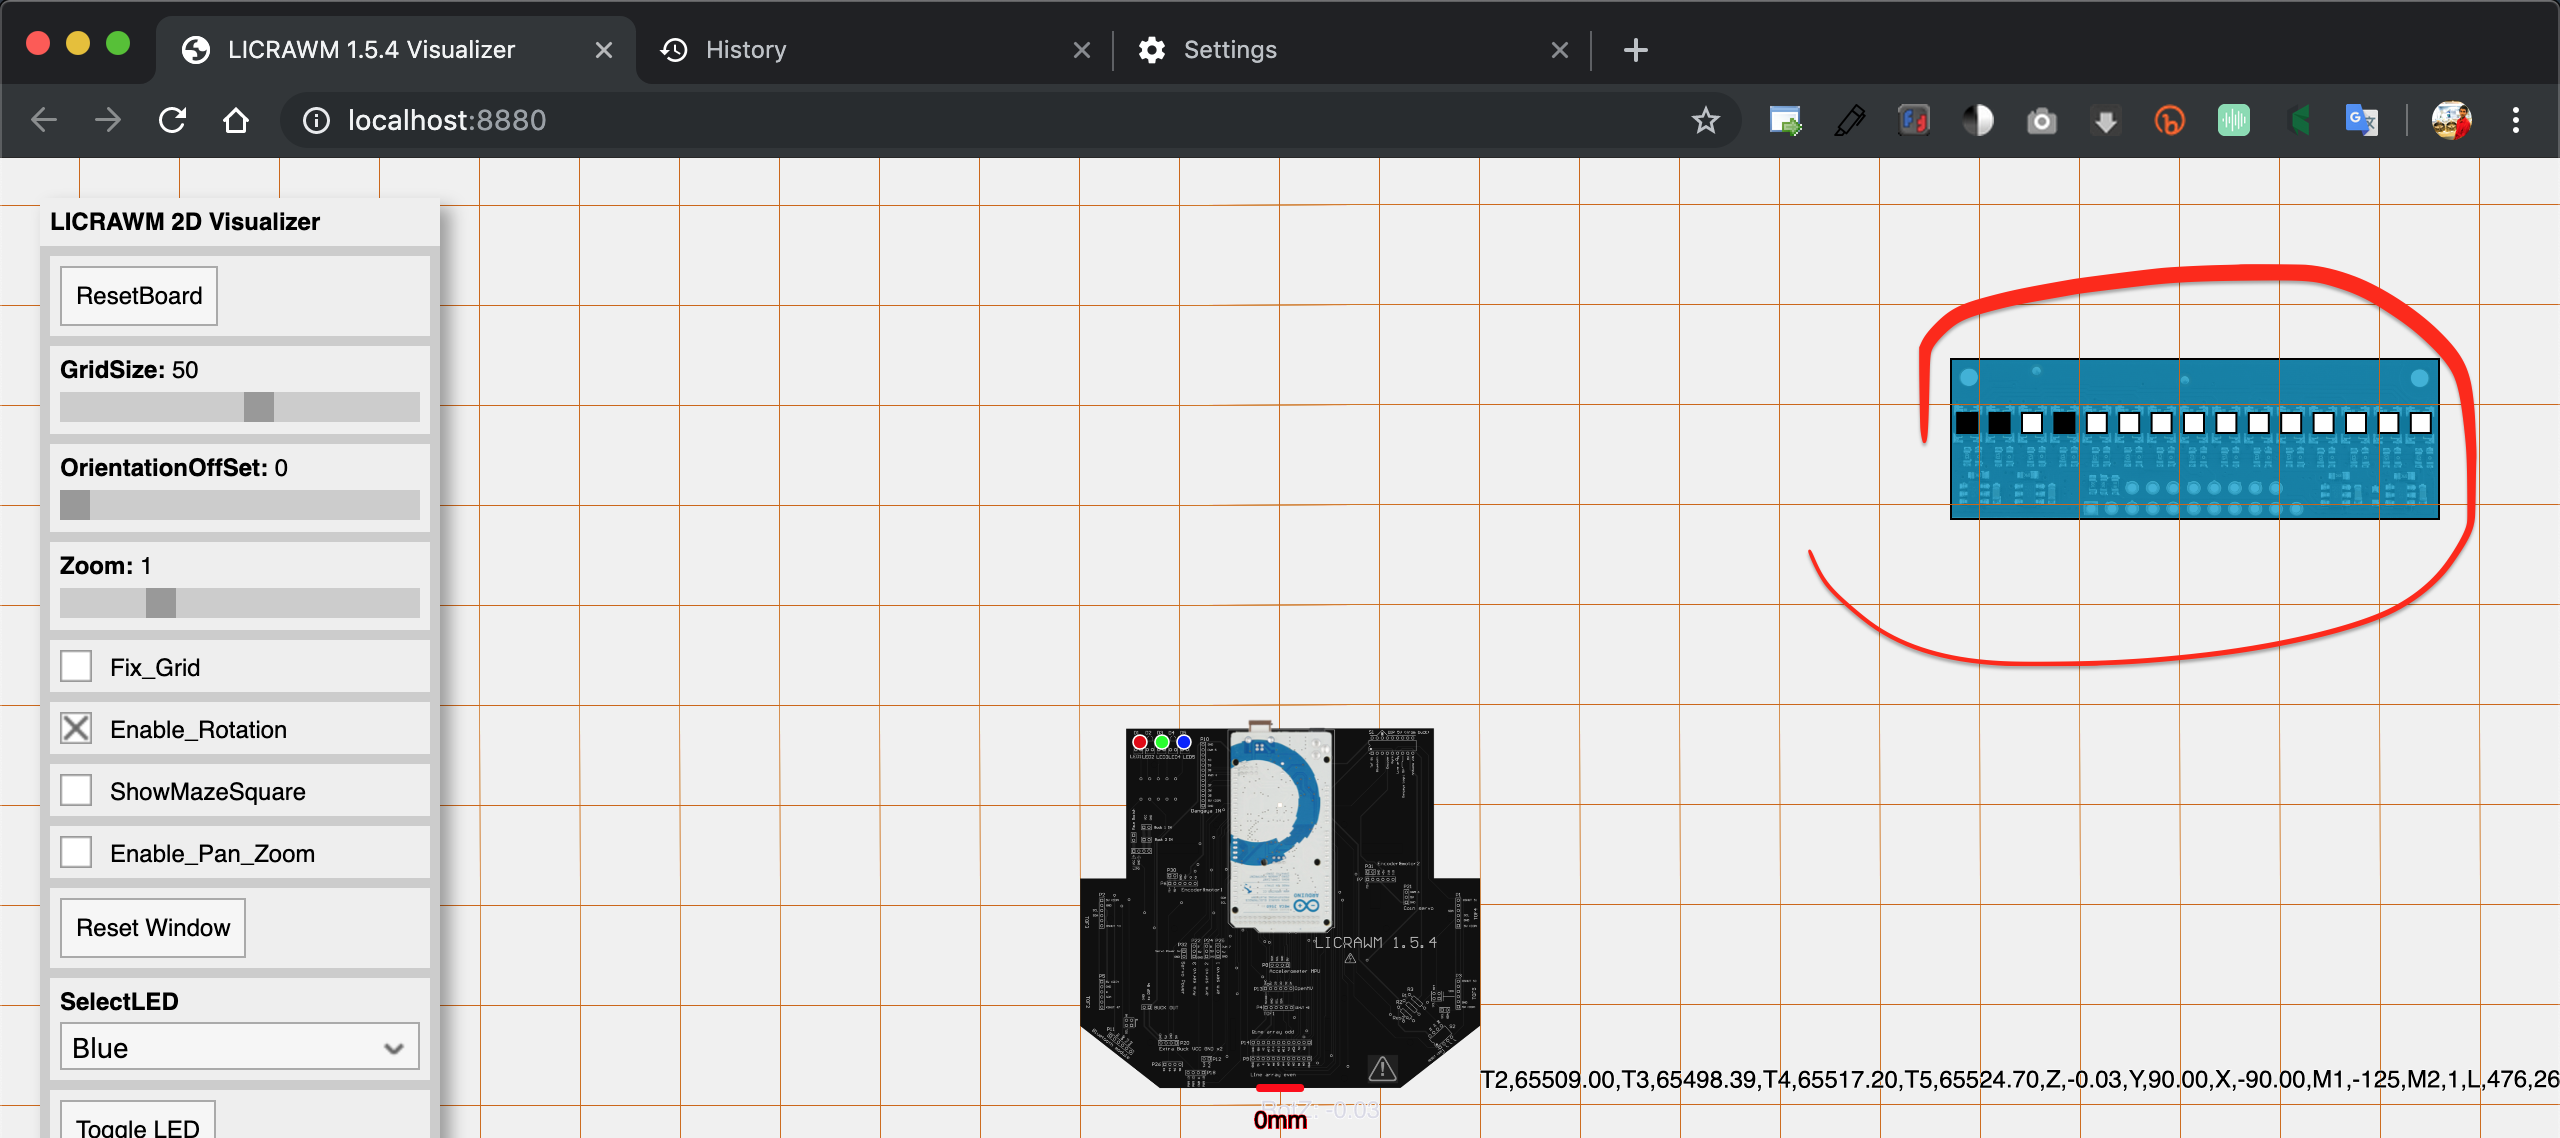Check the Enable_Pan_Zoom option
The height and width of the screenshot is (1138, 2560).
[76, 853]
